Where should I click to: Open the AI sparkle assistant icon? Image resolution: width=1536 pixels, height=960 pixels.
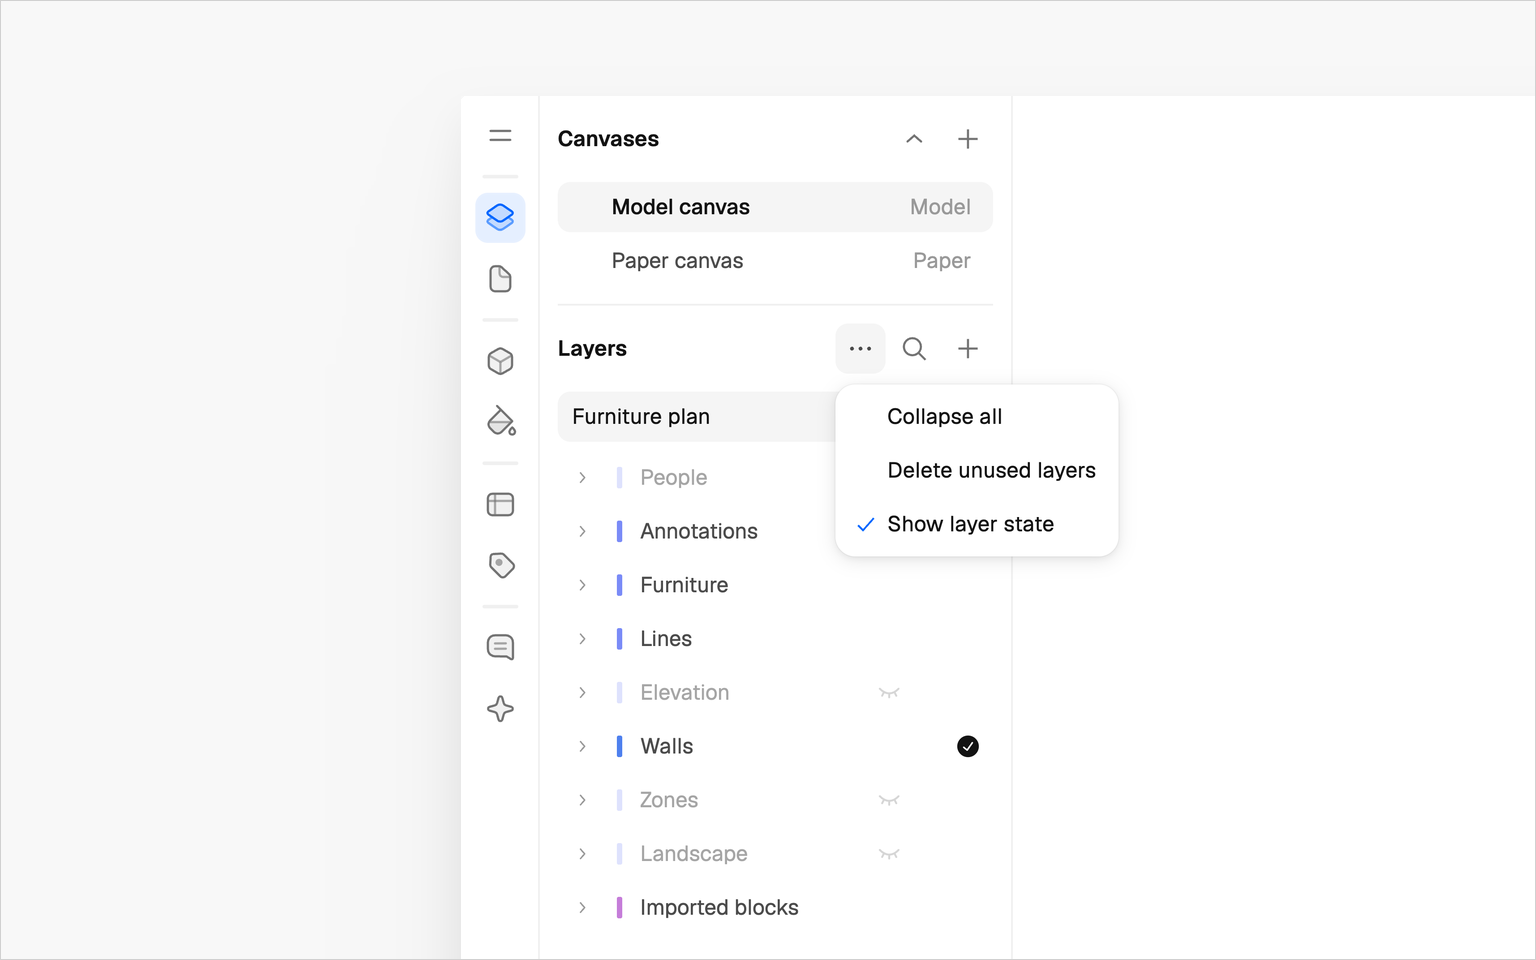coord(500,709)
